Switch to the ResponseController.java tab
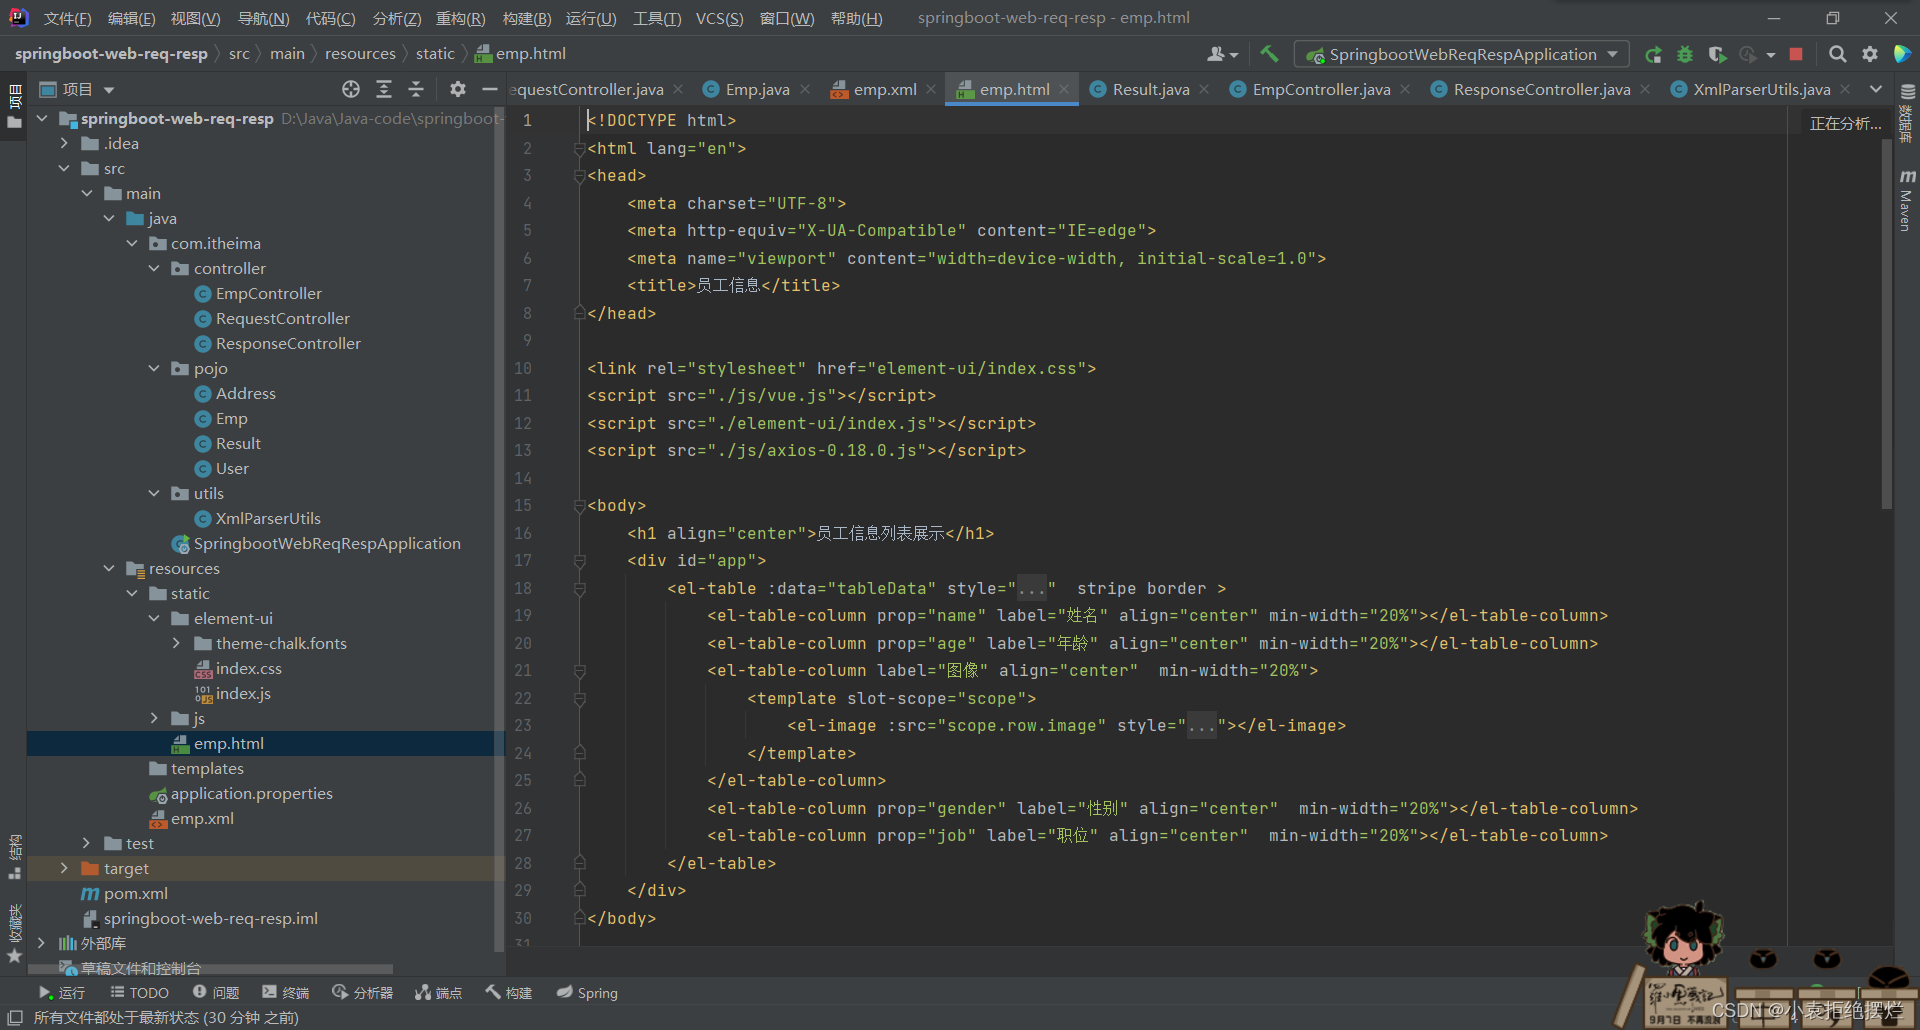Screen dimensions: 1920x1030 click(1541, 90)
